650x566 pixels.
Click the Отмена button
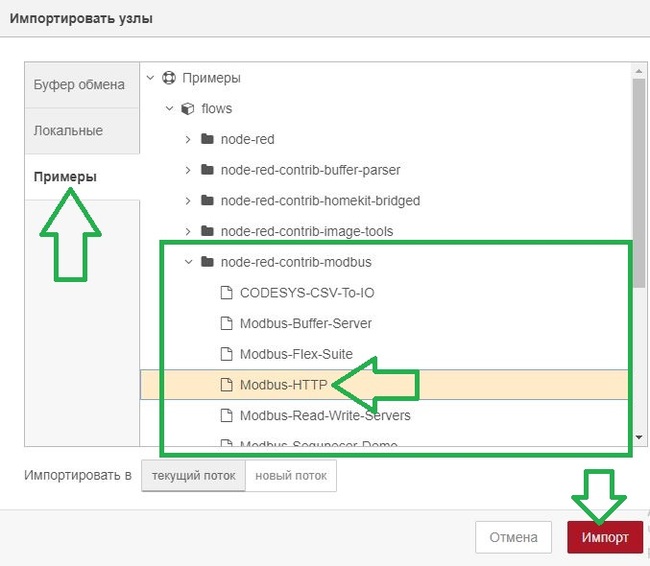pyautogui.click(x=513, y=537)
